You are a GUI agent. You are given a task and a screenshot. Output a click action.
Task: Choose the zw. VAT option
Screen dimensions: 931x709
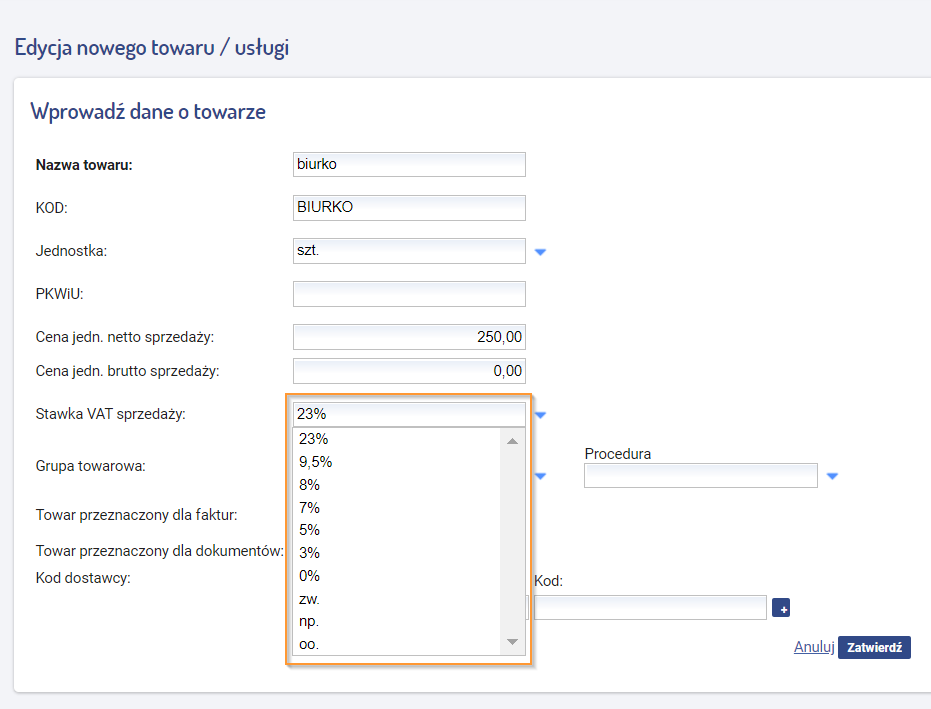397,599
